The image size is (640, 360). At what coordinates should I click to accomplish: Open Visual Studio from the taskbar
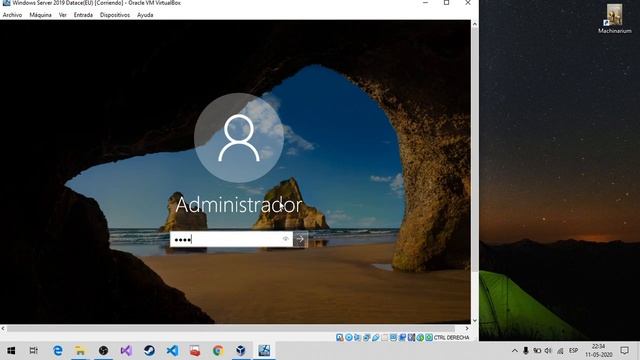tap(126, 351)
